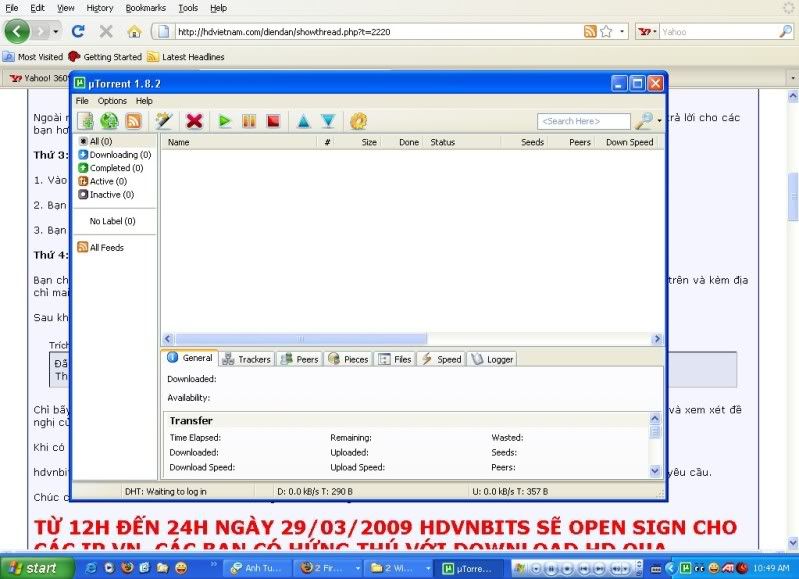Screen dimensions: 799x579
Task: Click the search magnifier icon in µTorrent
Action: tap(644, 121)
